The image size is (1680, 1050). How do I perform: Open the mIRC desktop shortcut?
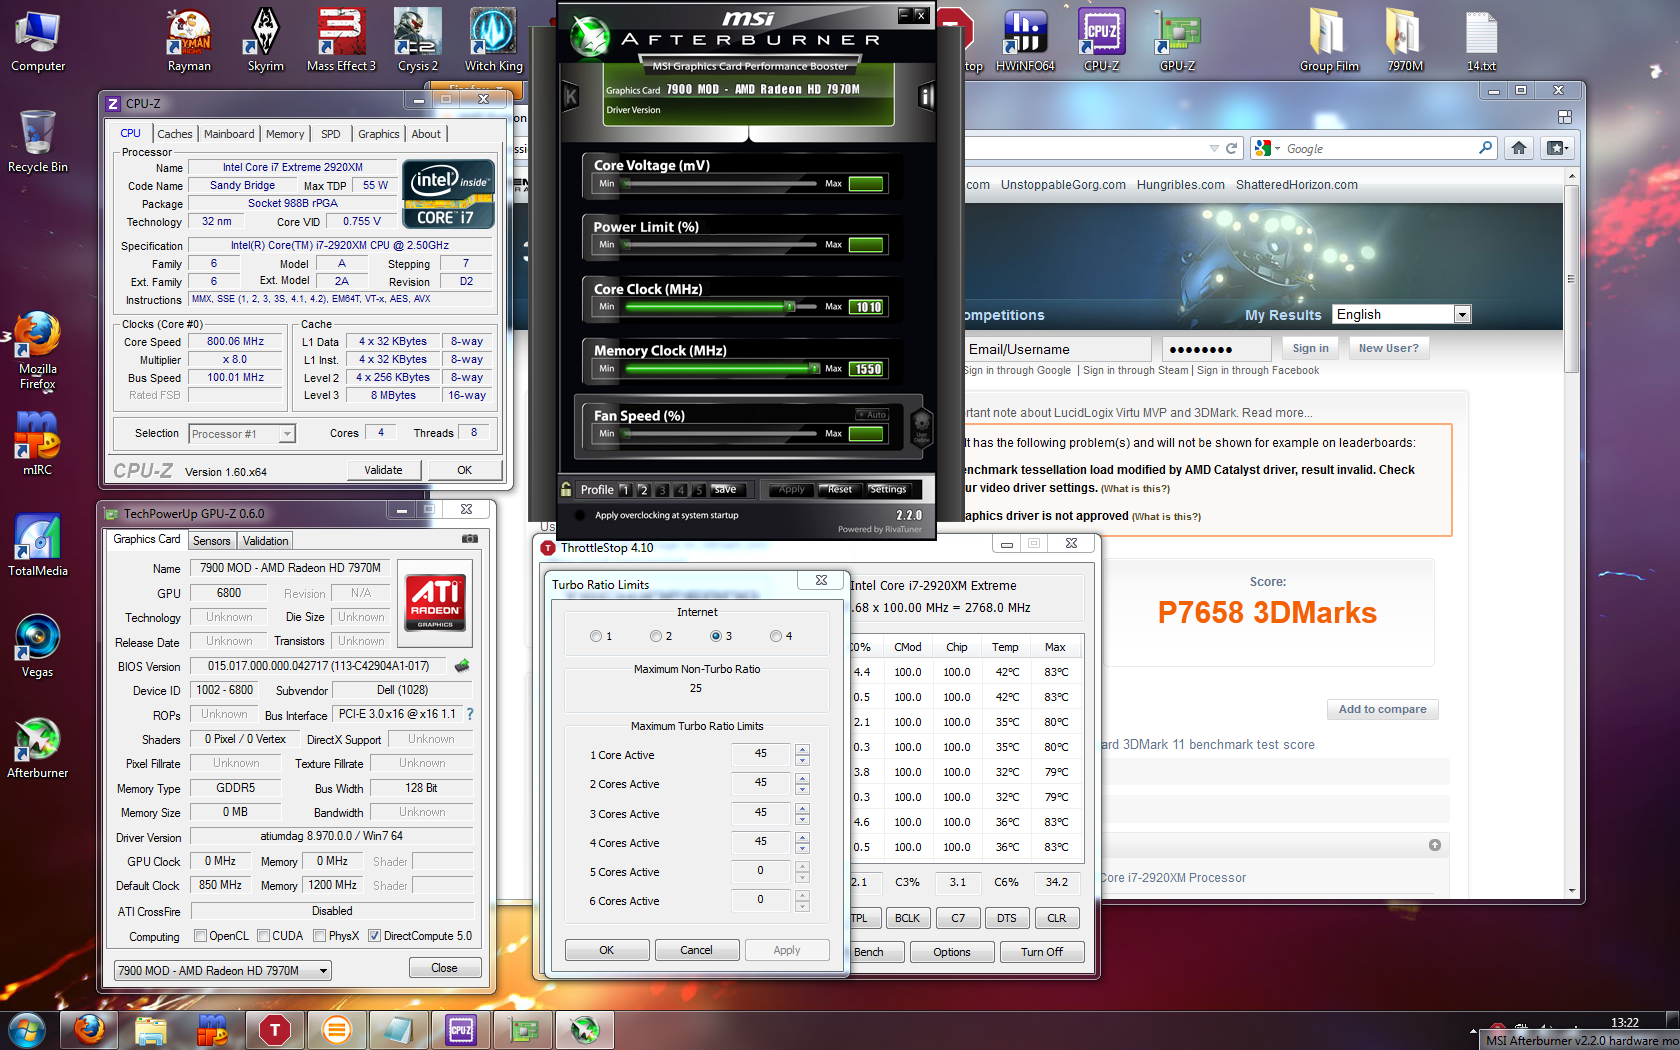(38, 443)
